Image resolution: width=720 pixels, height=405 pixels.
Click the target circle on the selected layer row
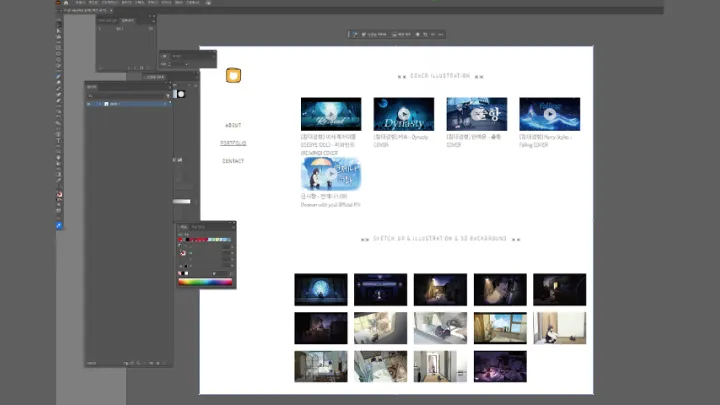tap(165, 104)
